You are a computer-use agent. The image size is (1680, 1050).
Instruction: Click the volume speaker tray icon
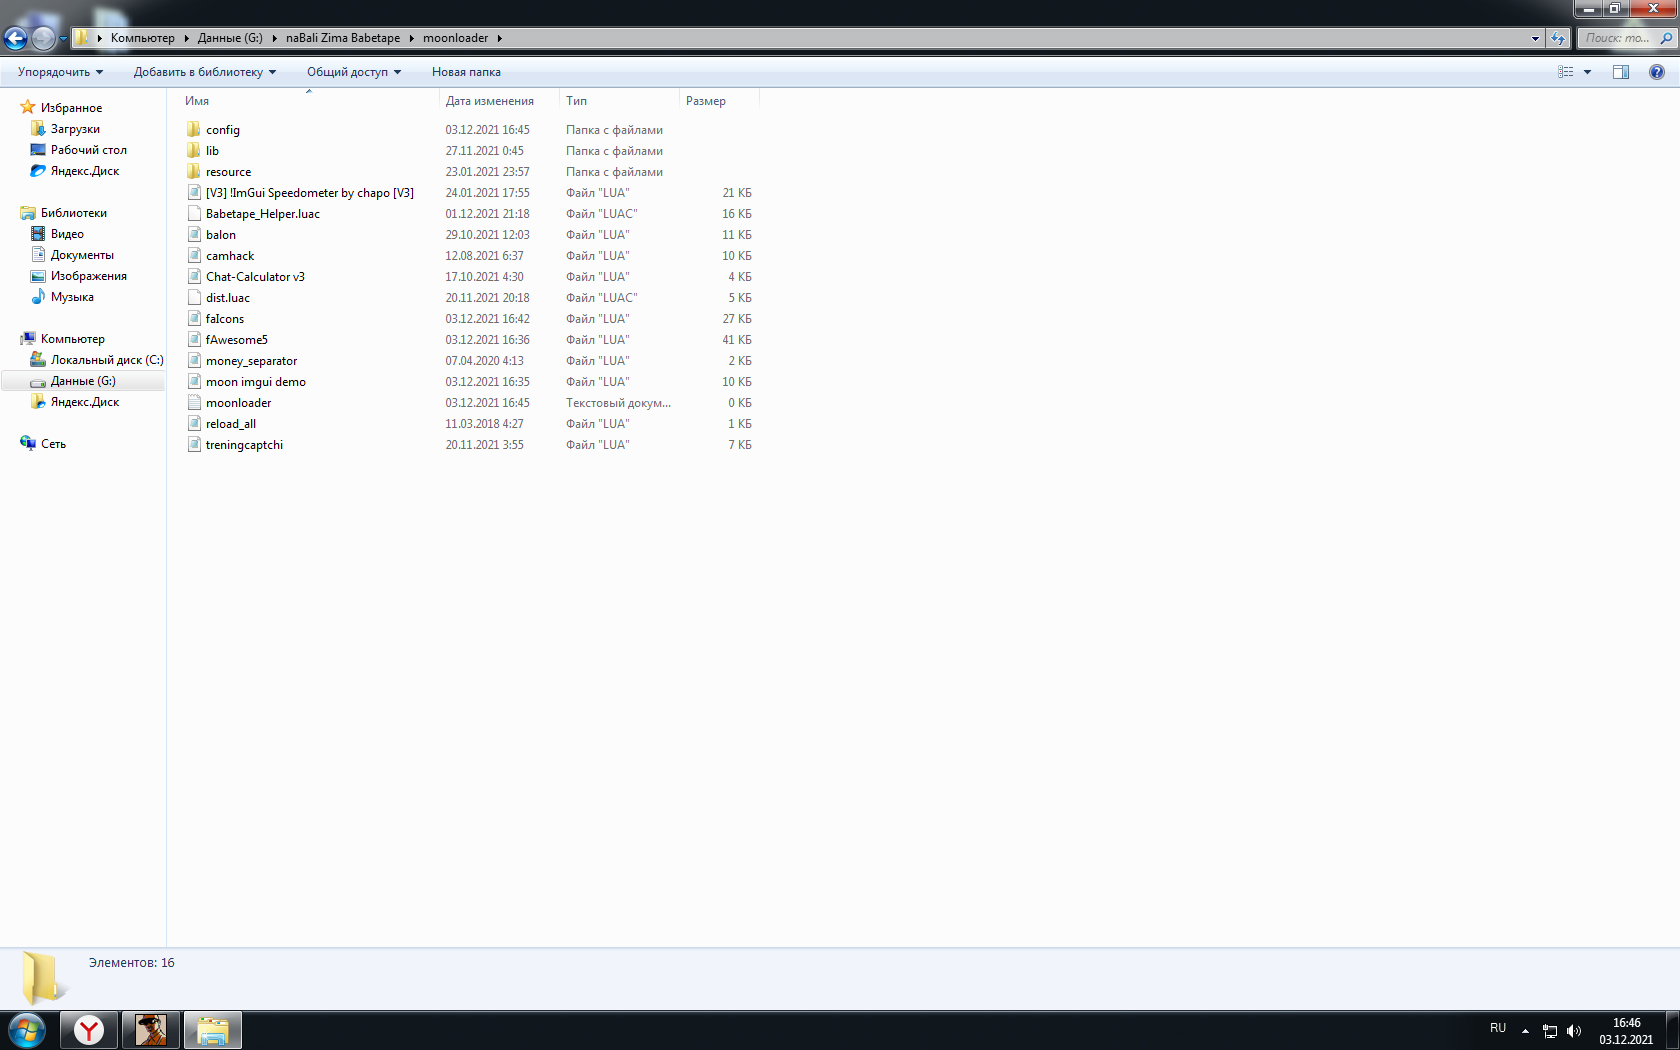(1574, 1031)
